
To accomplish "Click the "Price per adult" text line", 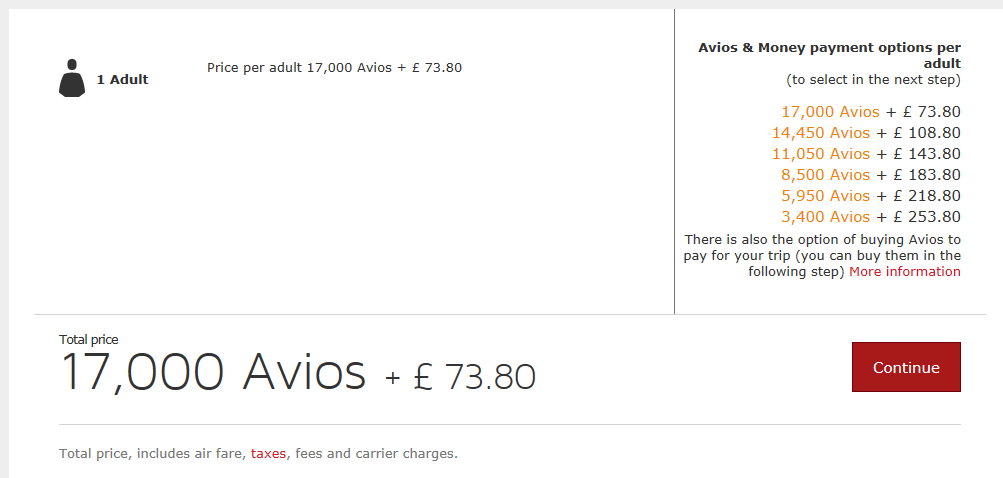I will coord(334,68).
